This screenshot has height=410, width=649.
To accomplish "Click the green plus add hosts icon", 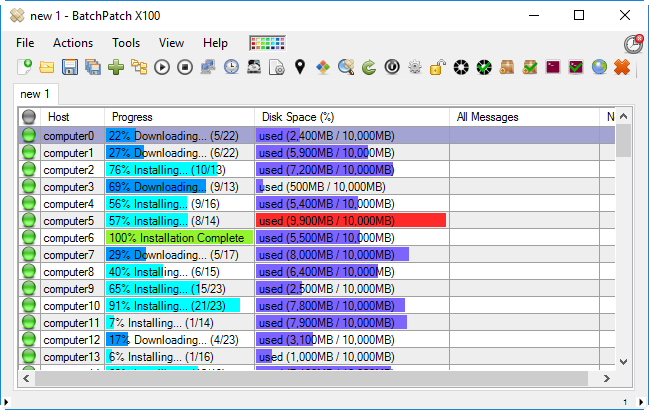I will (x=116, y=68).
